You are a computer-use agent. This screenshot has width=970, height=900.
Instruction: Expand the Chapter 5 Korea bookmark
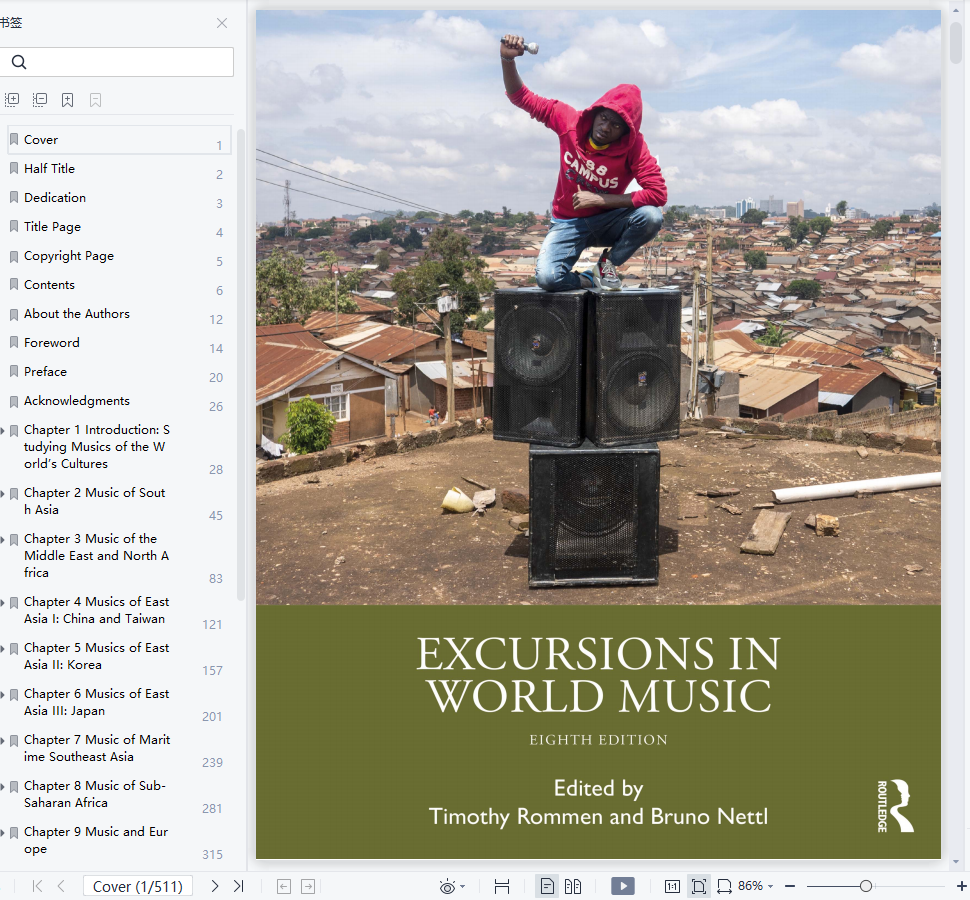click(x=2, y=648)
